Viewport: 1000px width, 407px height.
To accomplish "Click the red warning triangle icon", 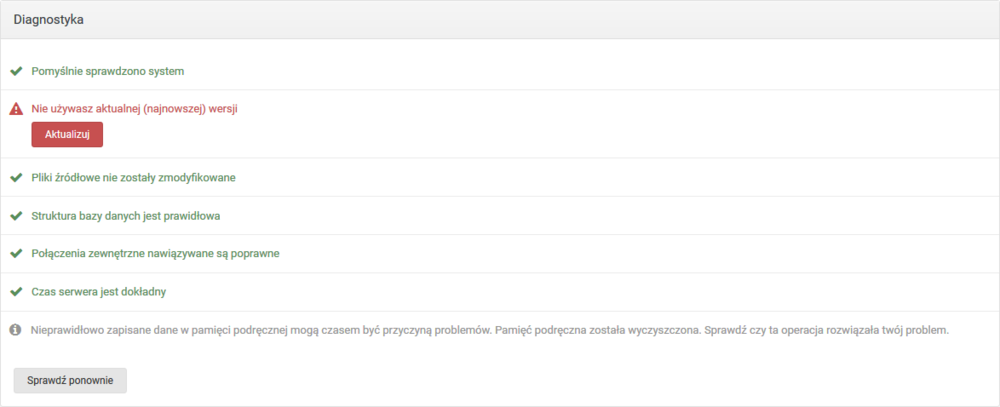I will pyautogui.click(x=15, y=108).
